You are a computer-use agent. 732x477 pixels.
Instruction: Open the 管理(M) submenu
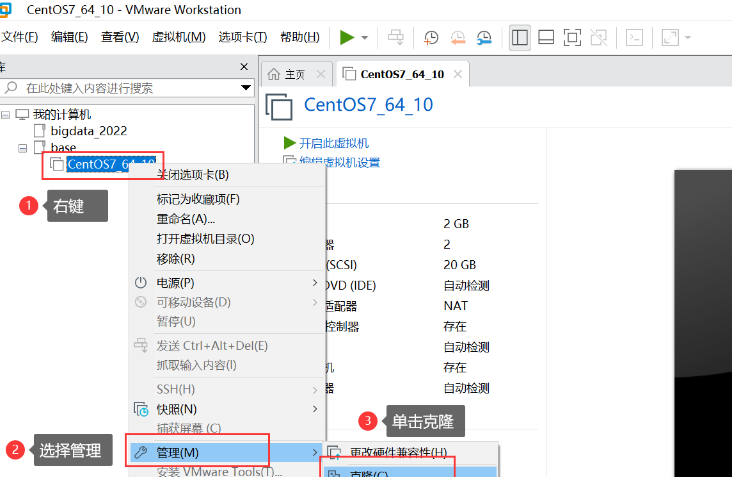[227, 452]
